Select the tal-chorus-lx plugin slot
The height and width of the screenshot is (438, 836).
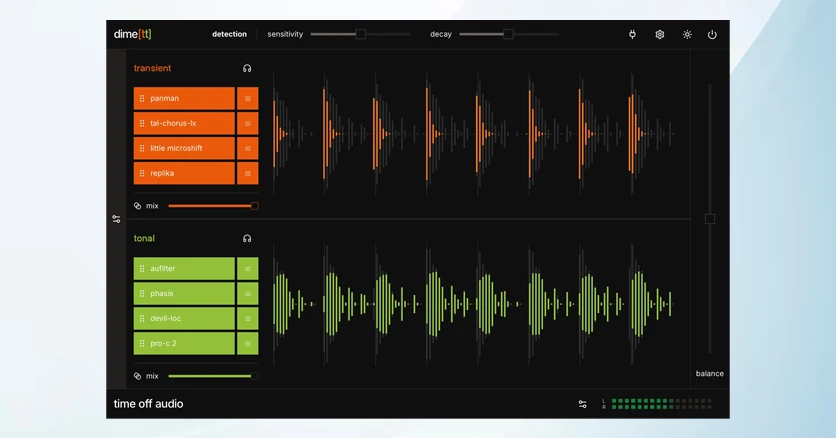184,124
